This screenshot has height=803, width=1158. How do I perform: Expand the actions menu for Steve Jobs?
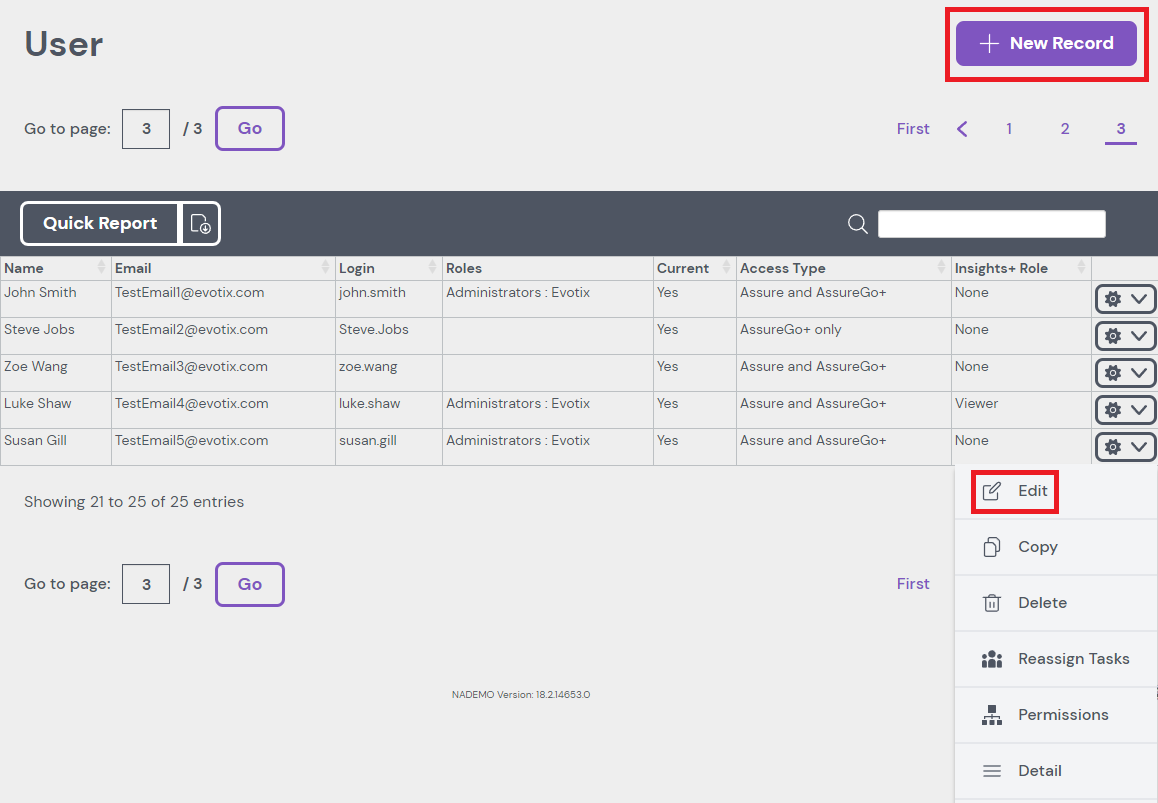(x=1125, y=336)
